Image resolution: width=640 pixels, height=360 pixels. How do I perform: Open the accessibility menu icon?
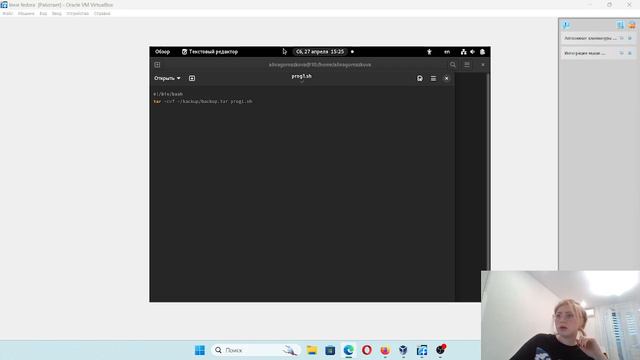pyautogui.click(x=429, y=52)
